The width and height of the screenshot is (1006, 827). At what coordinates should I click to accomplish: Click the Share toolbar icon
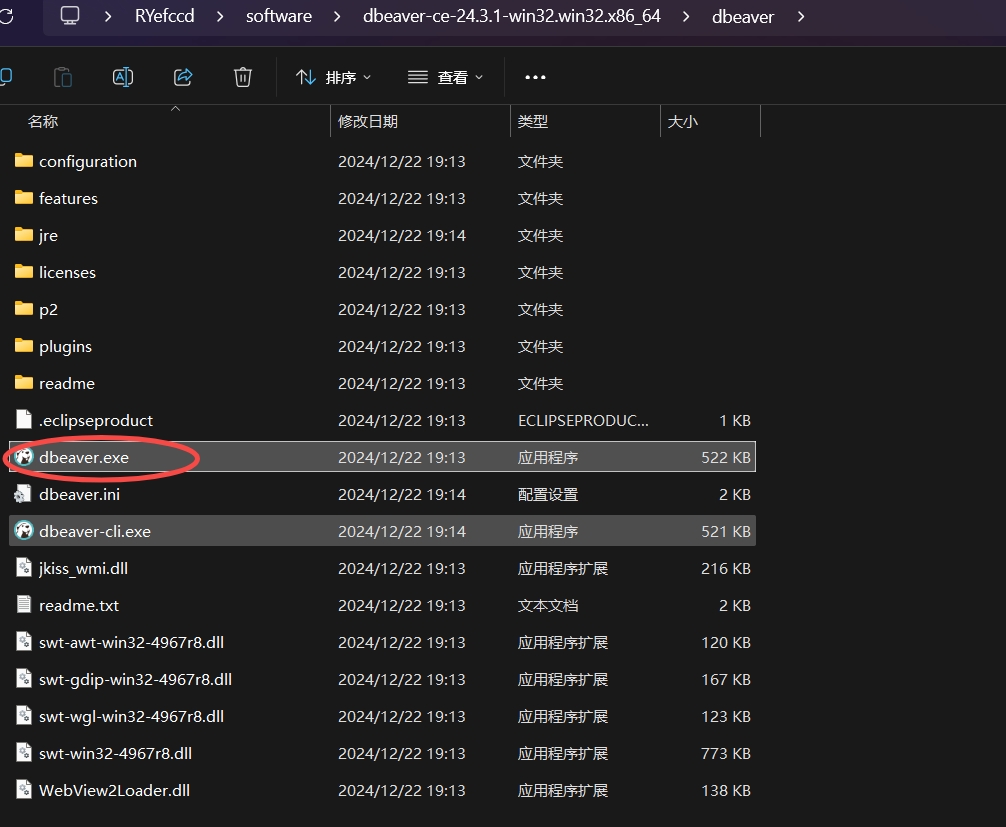pyautogui.click(x=183, y=77)
